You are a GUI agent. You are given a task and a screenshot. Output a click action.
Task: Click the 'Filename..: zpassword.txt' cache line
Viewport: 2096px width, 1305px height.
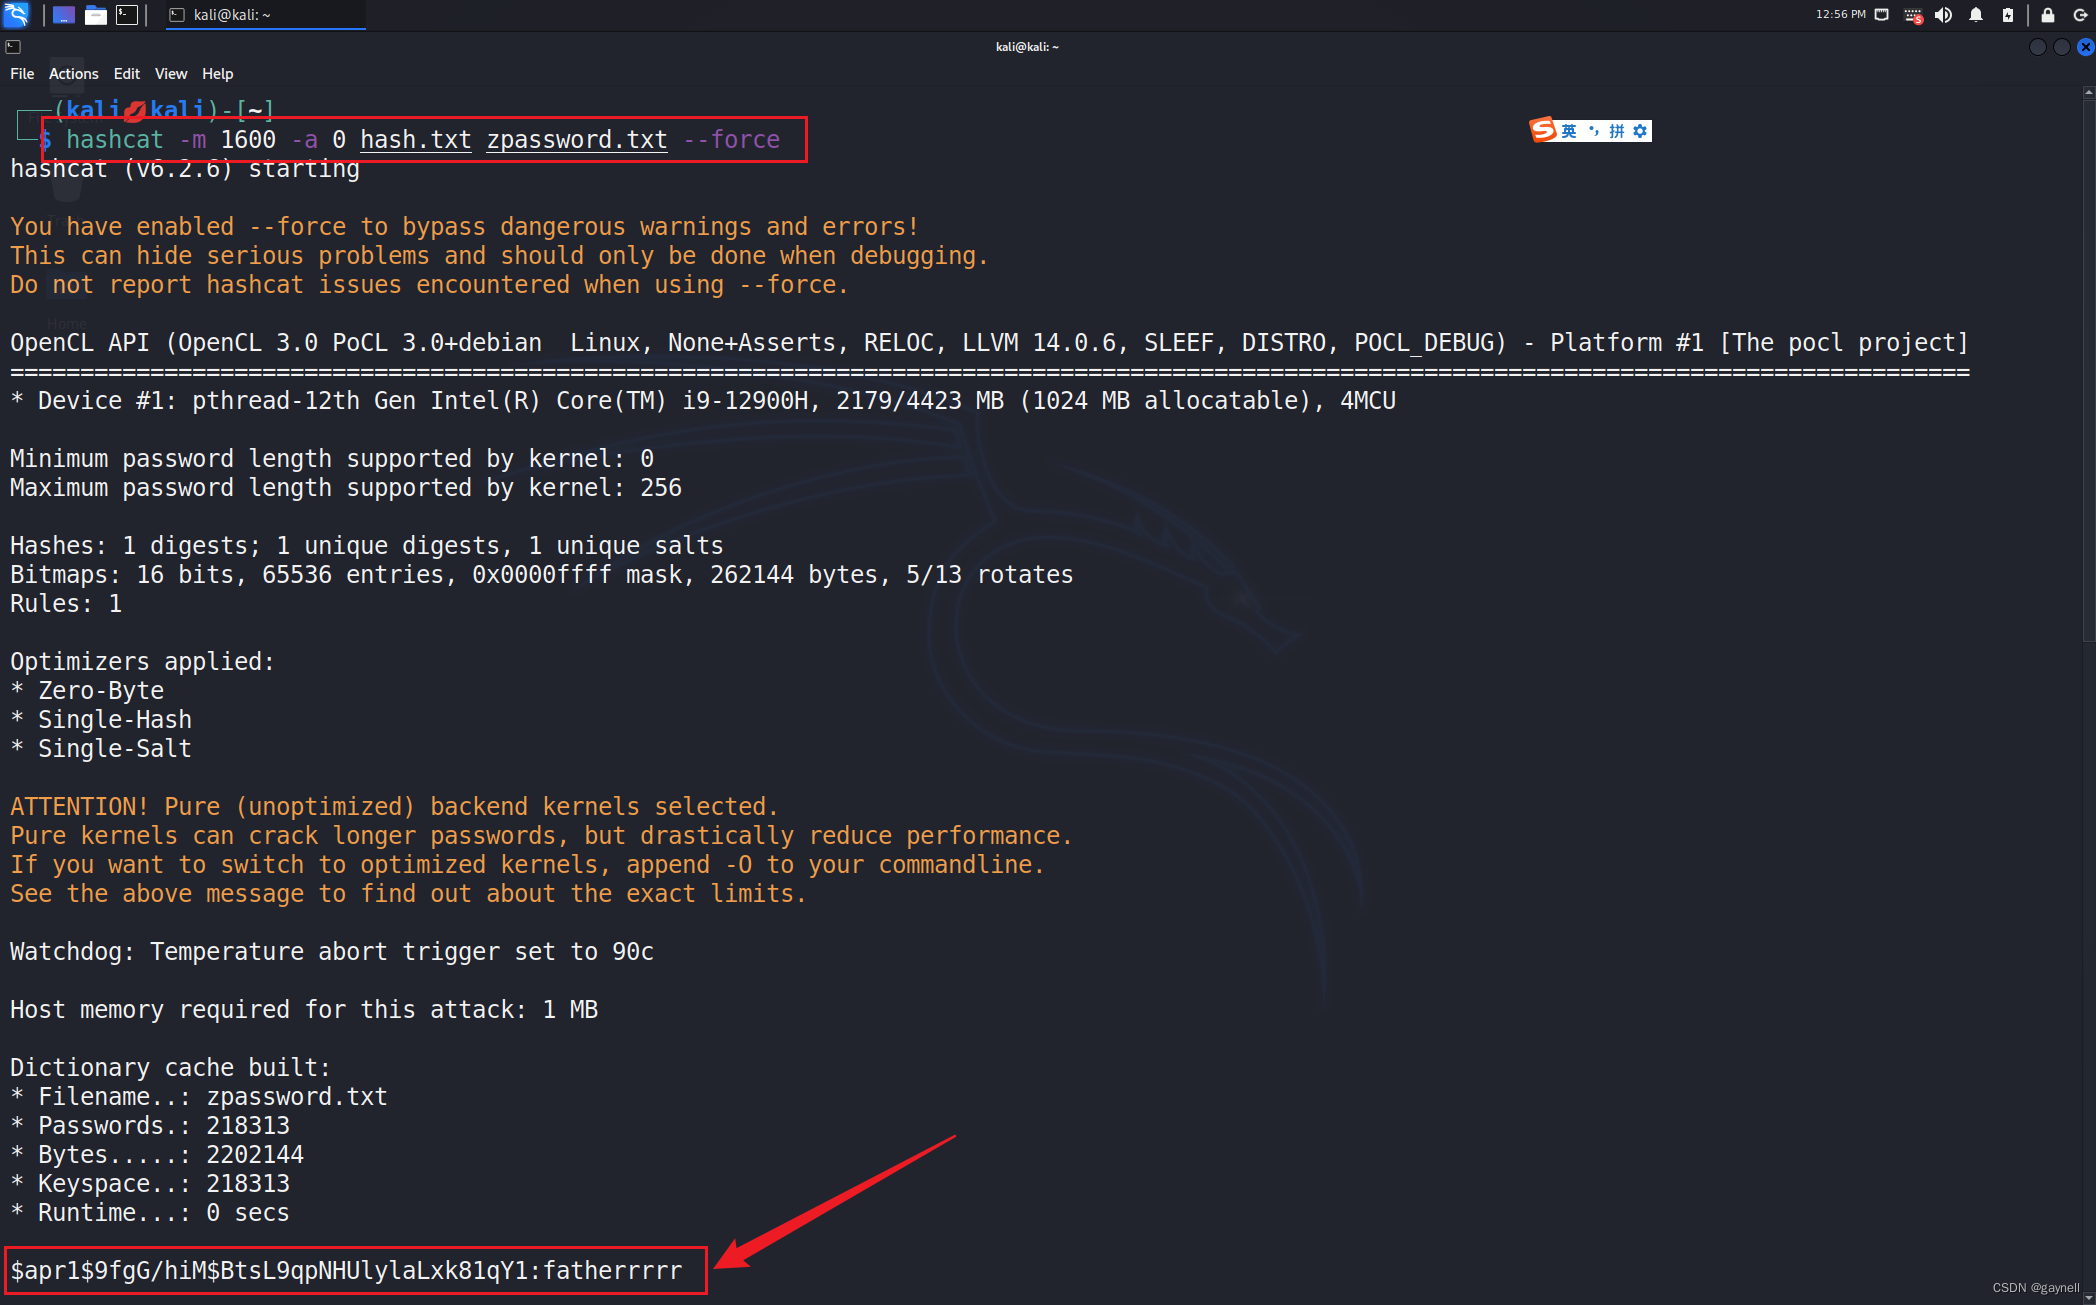pos(199,1097)
